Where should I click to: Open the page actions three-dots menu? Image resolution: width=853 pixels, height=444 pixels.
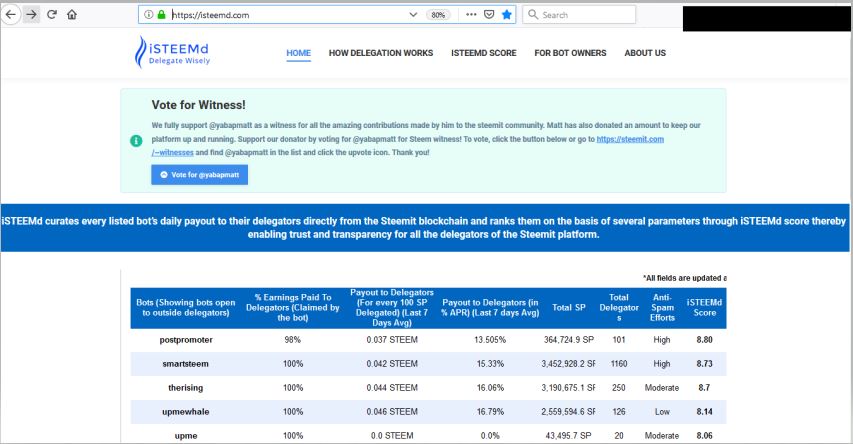point(470,15)
